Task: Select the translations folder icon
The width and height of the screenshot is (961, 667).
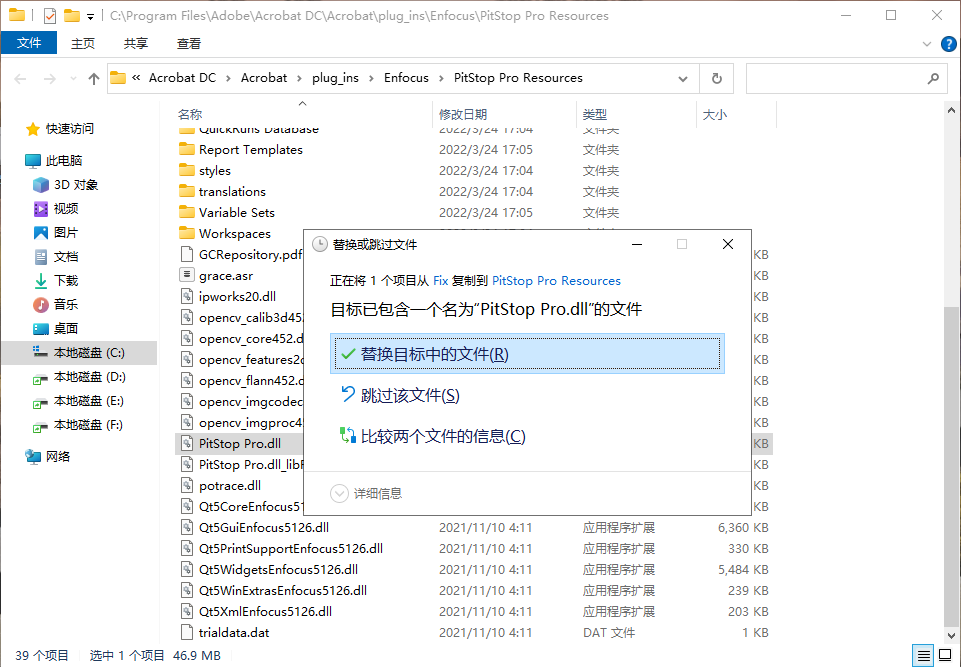Action: pos(187,191)
